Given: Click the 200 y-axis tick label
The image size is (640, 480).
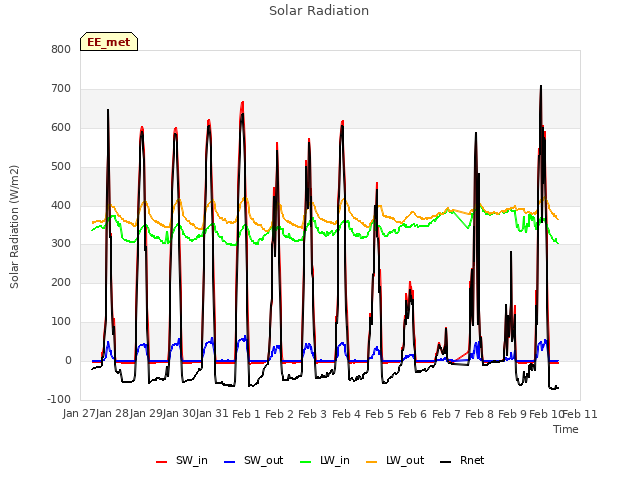Looking at the screenshot, I should [61, 282].
